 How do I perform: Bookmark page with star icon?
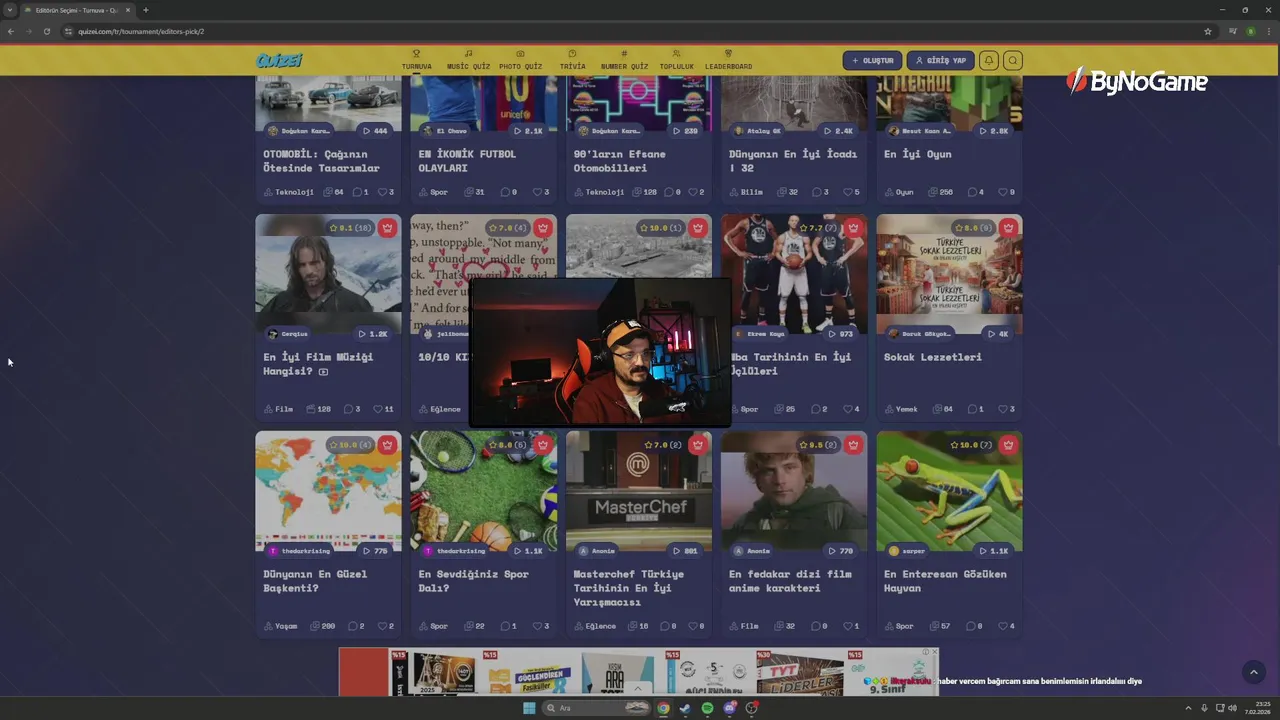click(1208, 31)
